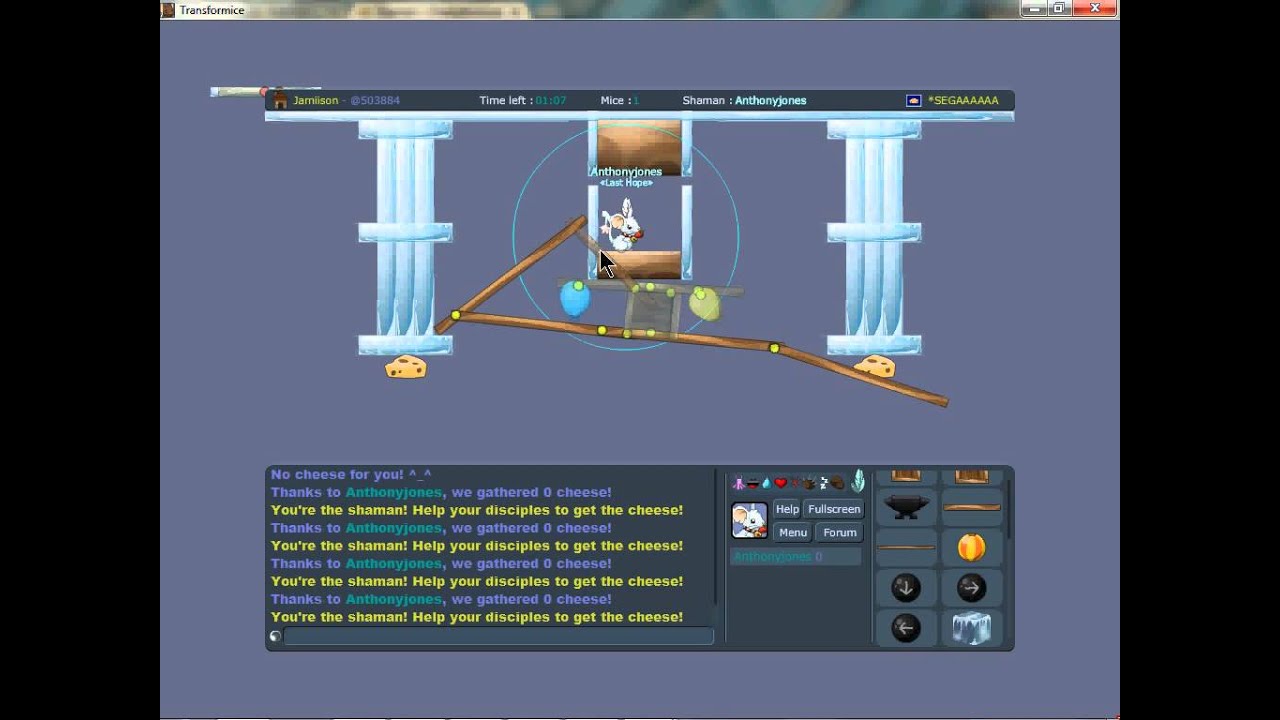Trigger the red heart kiss emote
Screen dimensions: 1280x720
pos(781,483)
